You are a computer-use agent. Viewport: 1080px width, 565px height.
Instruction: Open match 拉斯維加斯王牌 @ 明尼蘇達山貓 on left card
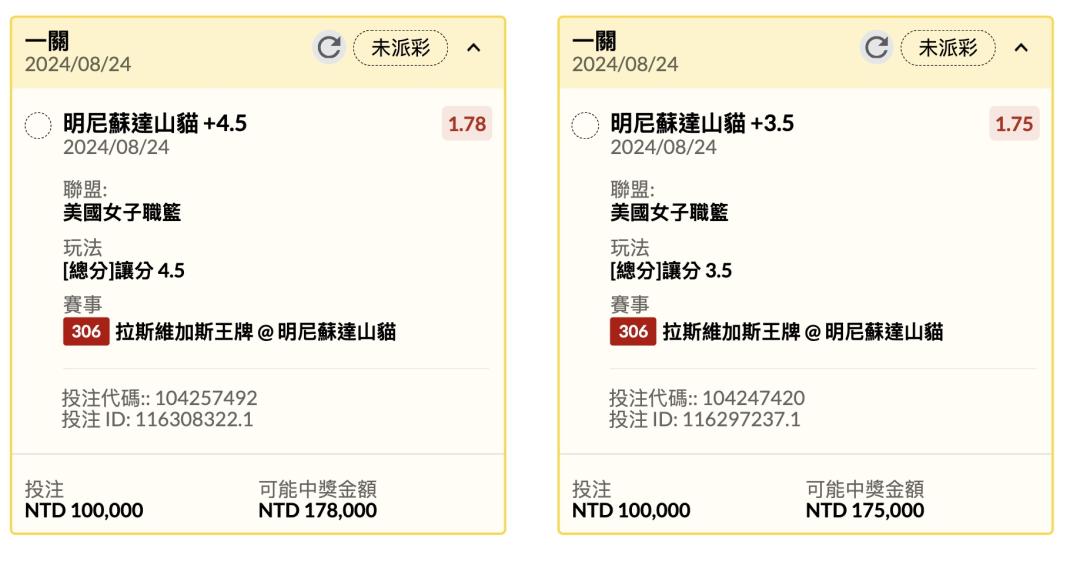pyautogui.click(x=256, y=332)
